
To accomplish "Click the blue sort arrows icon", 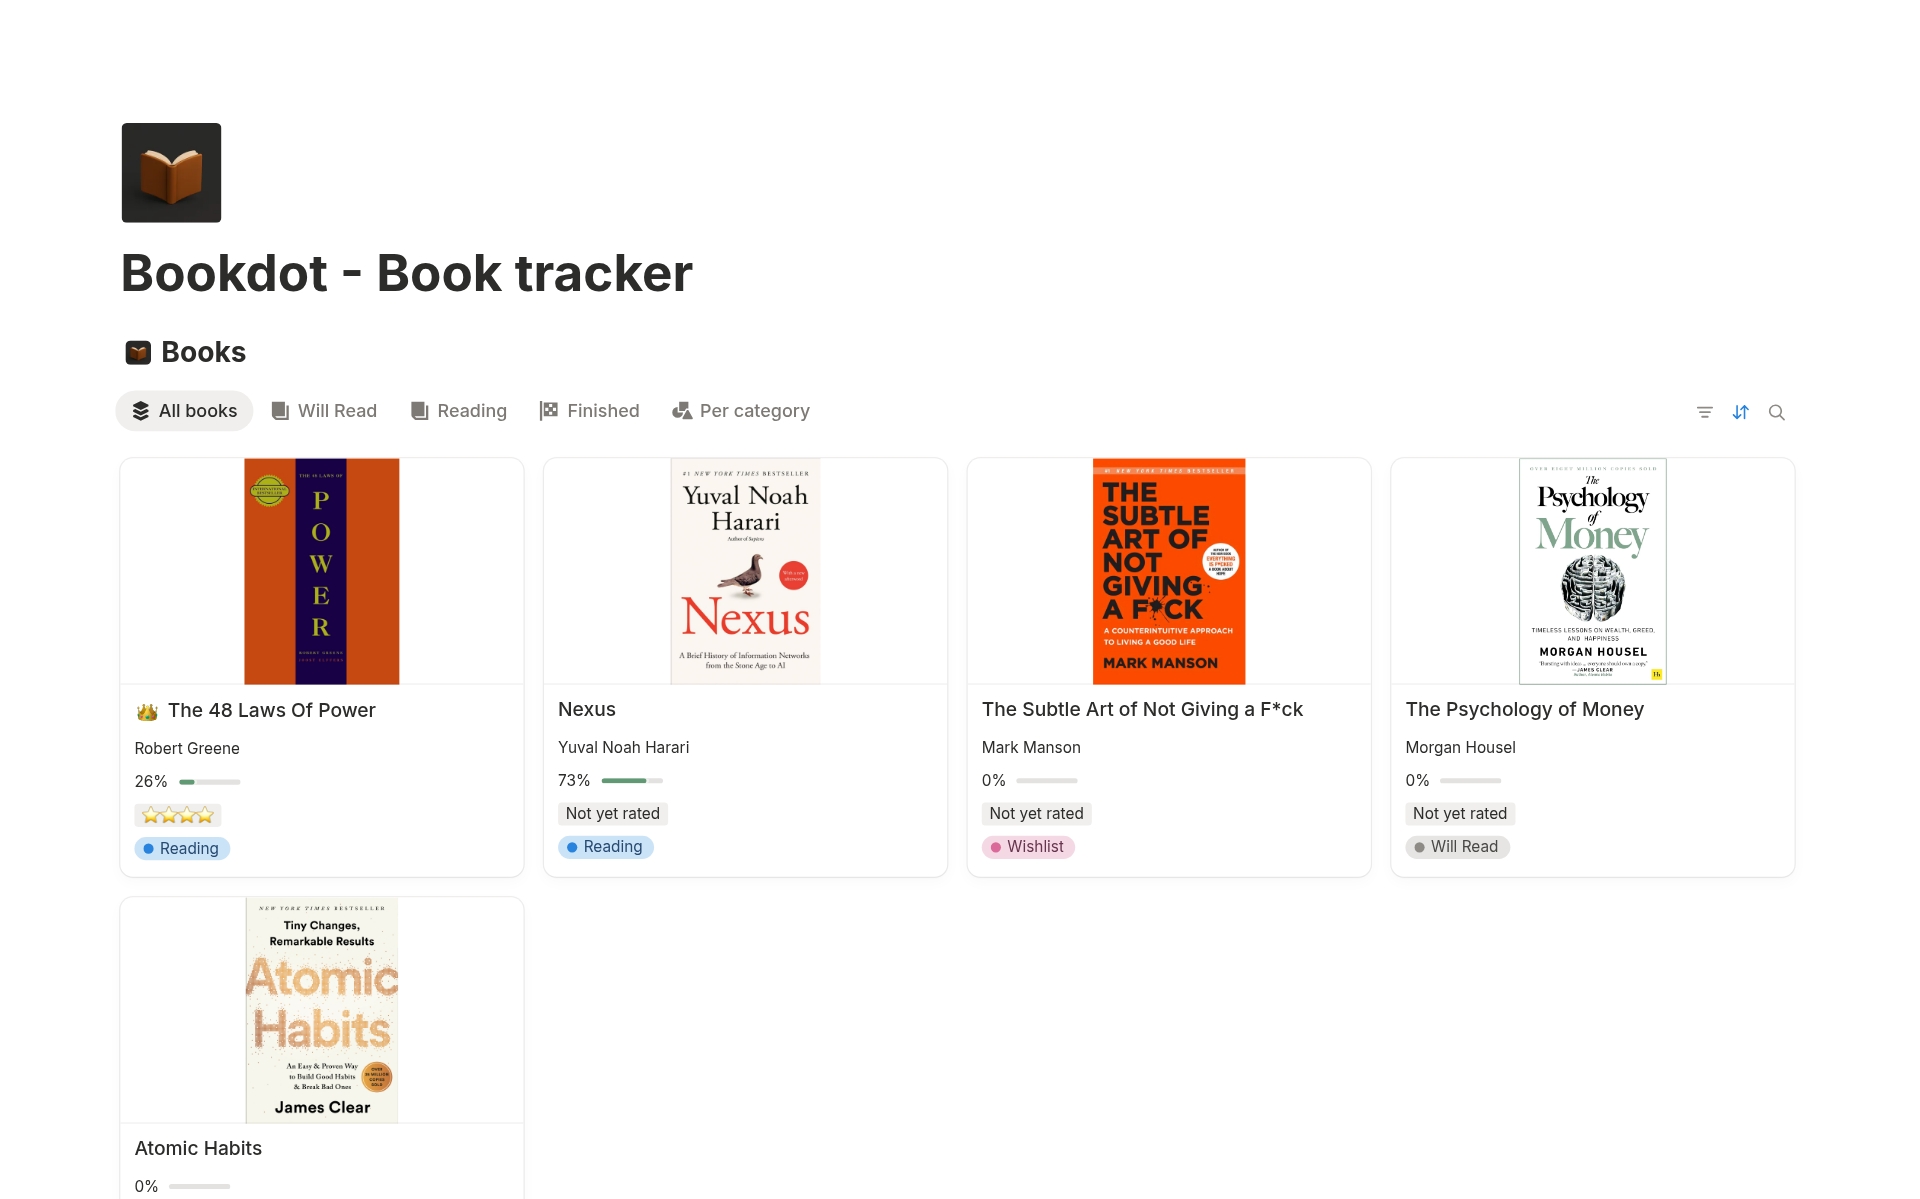I will [1741, 411].
